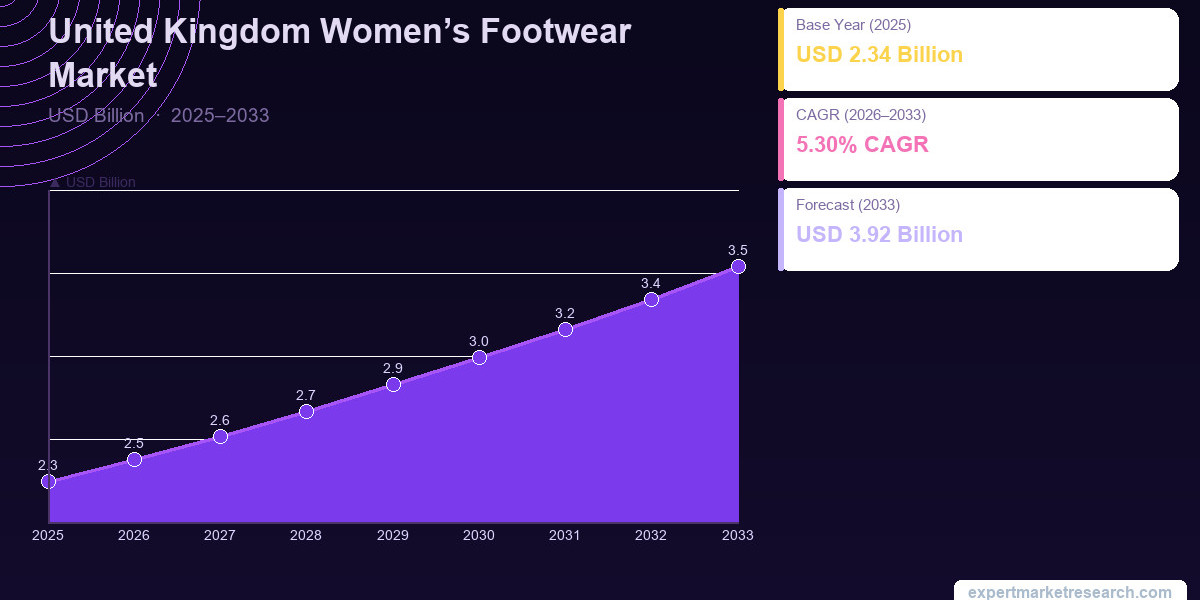Click the 2031 data point labeled 3.2
The image size is (1200, 600).
[x=565, y=329]
